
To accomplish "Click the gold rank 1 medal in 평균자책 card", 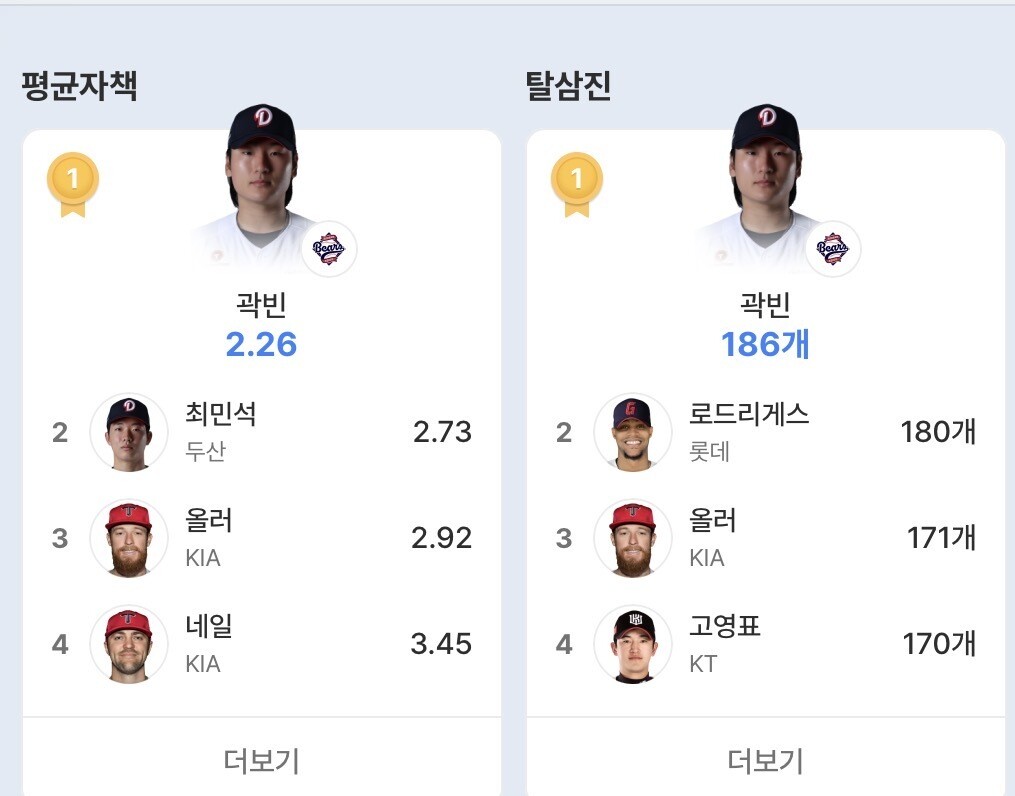I will point(73,184).
